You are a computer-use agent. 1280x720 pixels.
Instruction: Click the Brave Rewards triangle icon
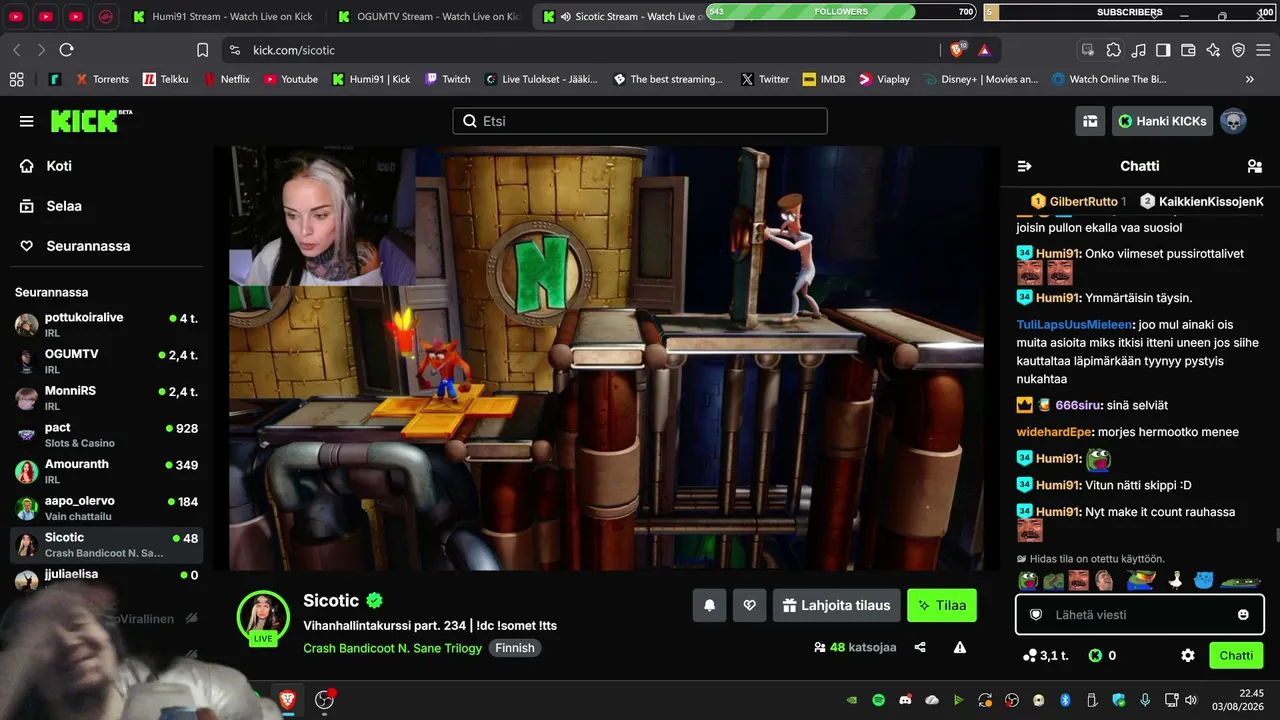point(984,50)
